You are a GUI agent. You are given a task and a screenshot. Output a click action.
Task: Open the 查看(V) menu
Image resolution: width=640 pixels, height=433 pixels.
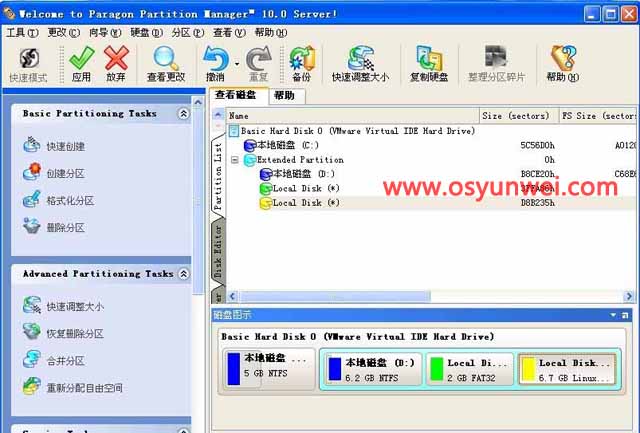[x=229, y=33]
